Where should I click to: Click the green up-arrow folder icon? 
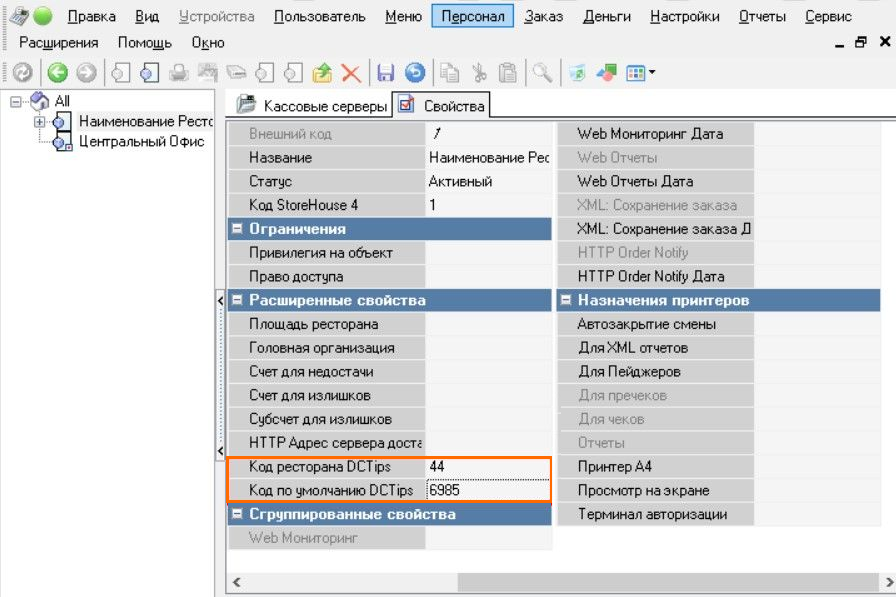point(322,72)
